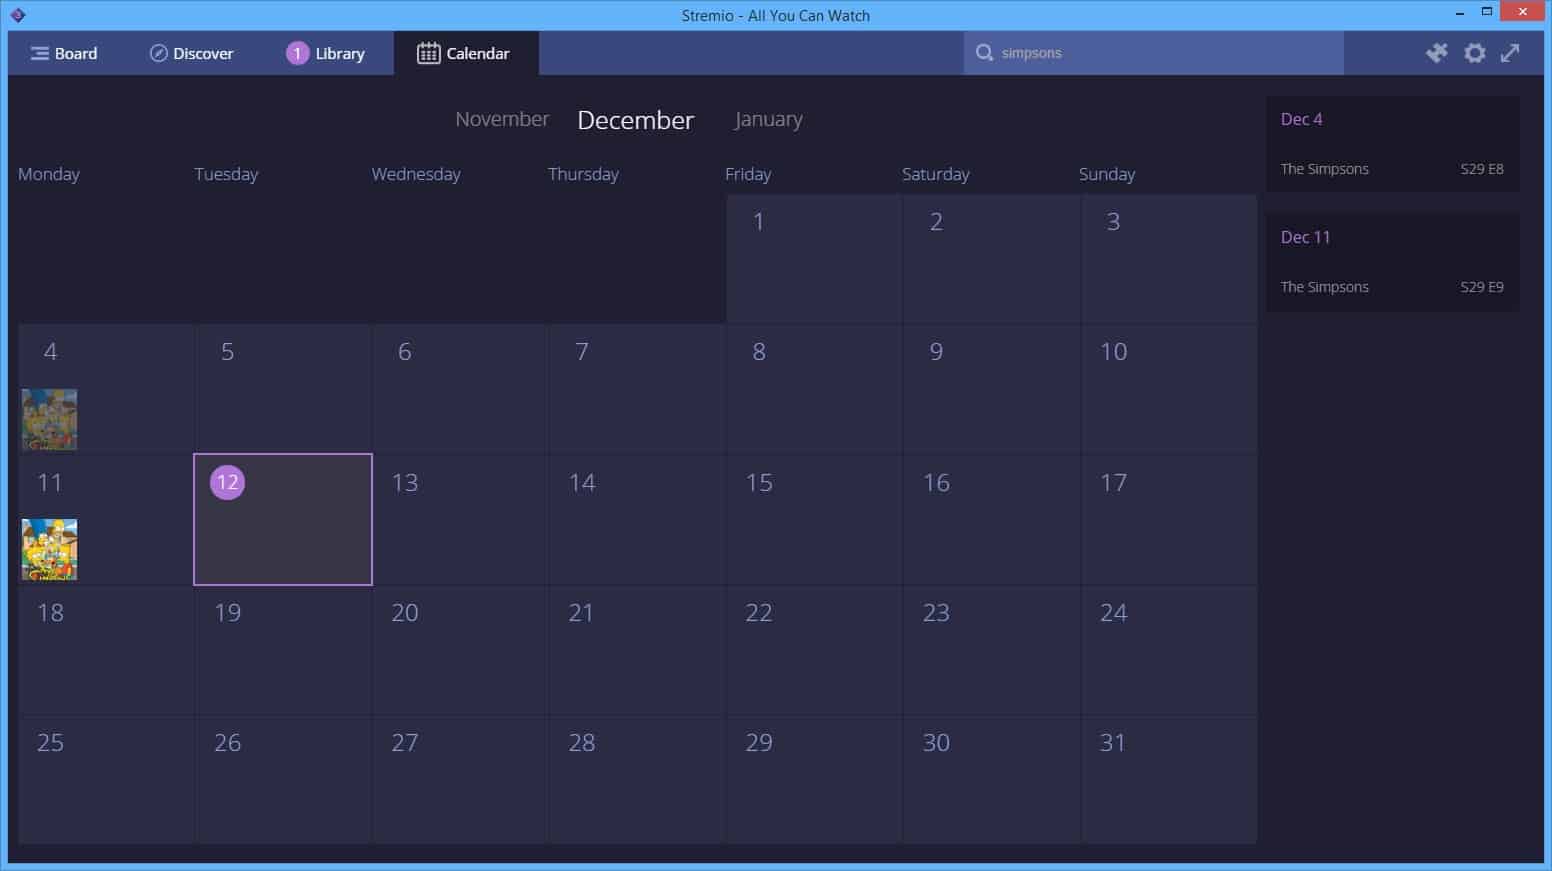Open settings gear icon
Viewport: 1552px width, 871px height.
1475,53
